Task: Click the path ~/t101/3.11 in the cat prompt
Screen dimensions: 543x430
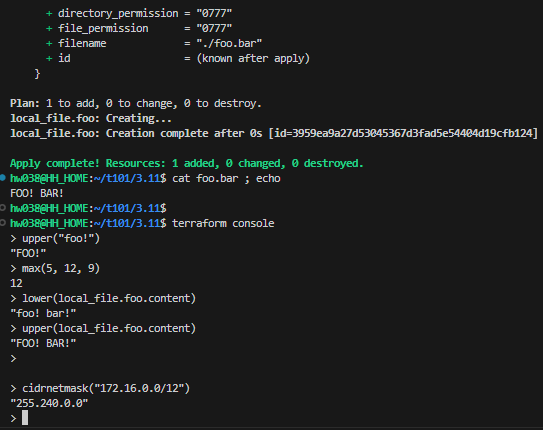Action: tap(127, 178)
